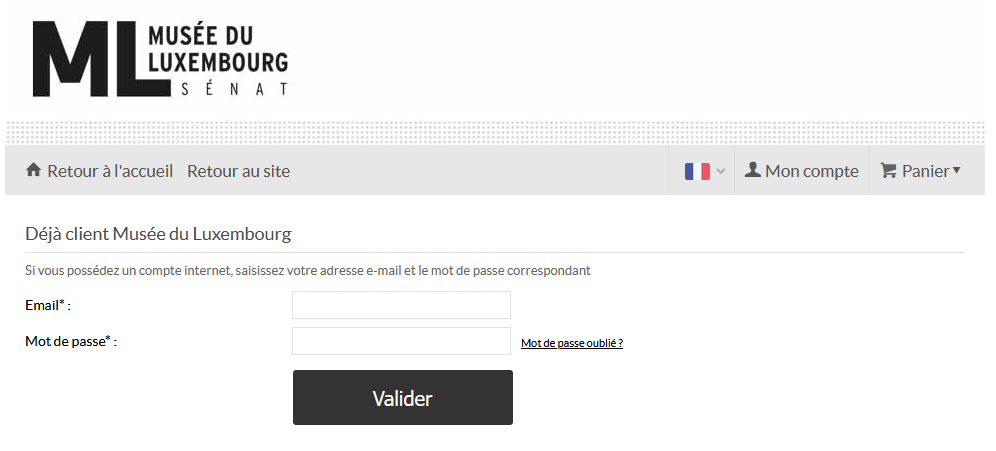This screenshot has width=996, height=451.
Task: Follow the Mot de passe oublié link
Action: [x=572, y=343]
